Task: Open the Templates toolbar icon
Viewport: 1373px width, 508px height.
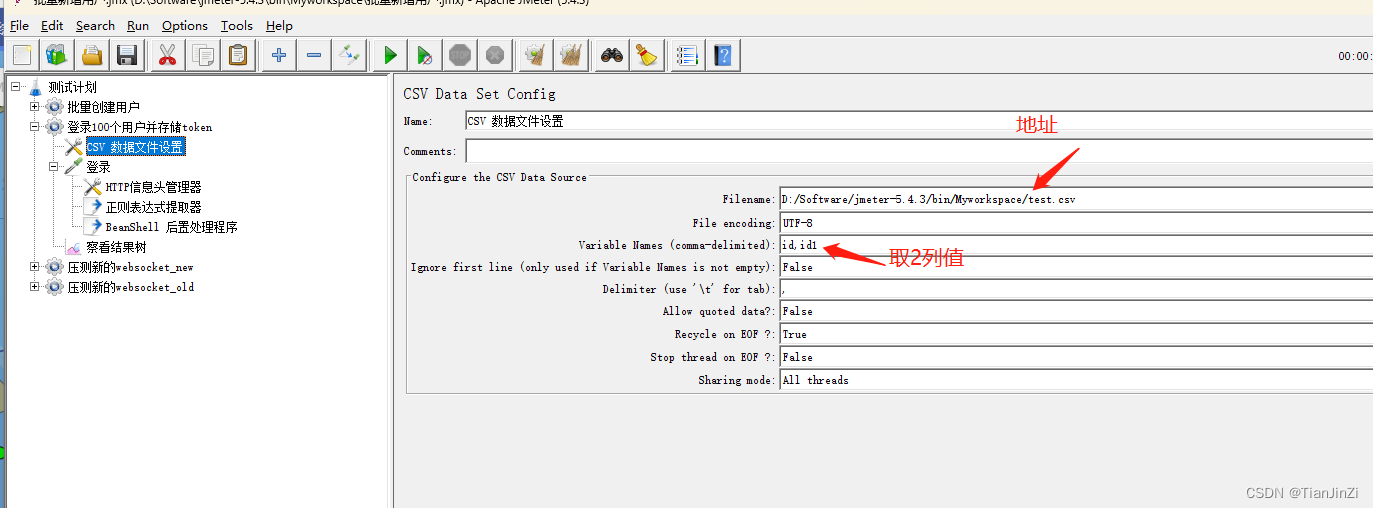Action: (57, 55)
